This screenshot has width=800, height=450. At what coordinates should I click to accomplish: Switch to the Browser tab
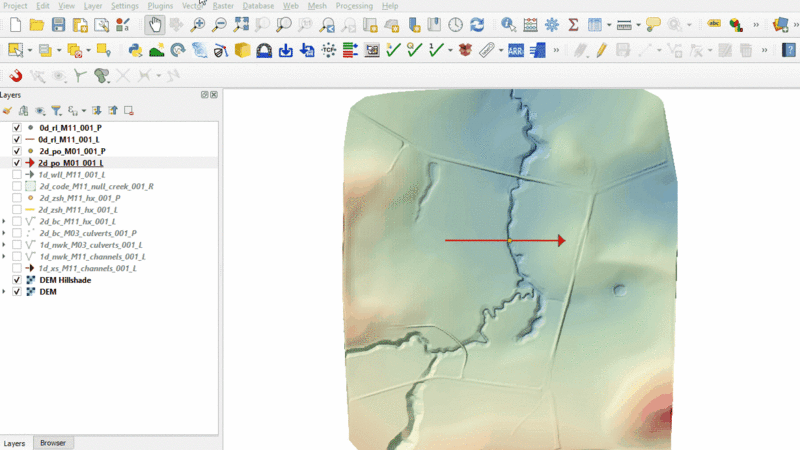52,442
